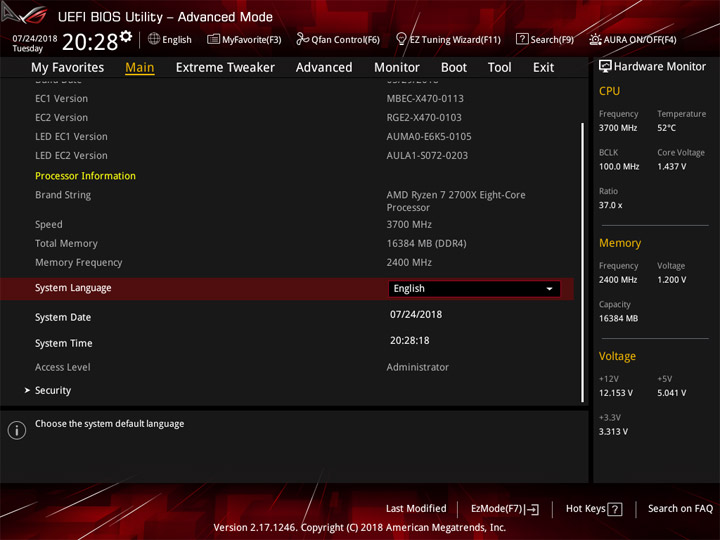This screenshot has width=720, height=540.
Task: Click the Administrator access level value
Action: coord(417,367)
